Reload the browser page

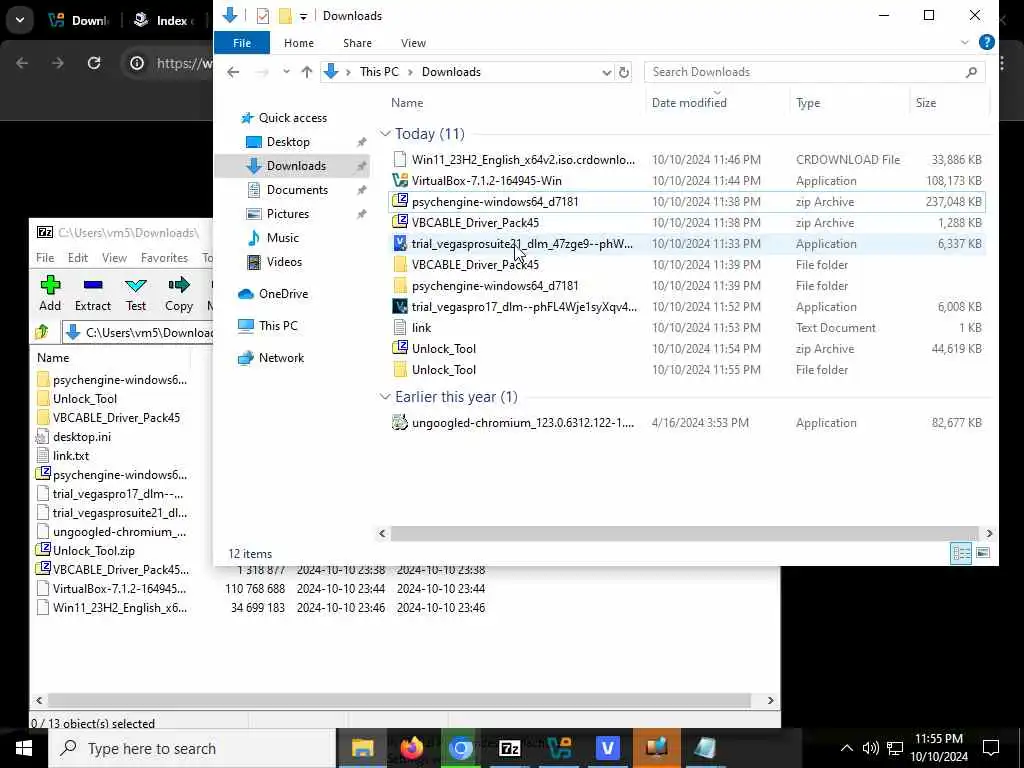[94, 63]
